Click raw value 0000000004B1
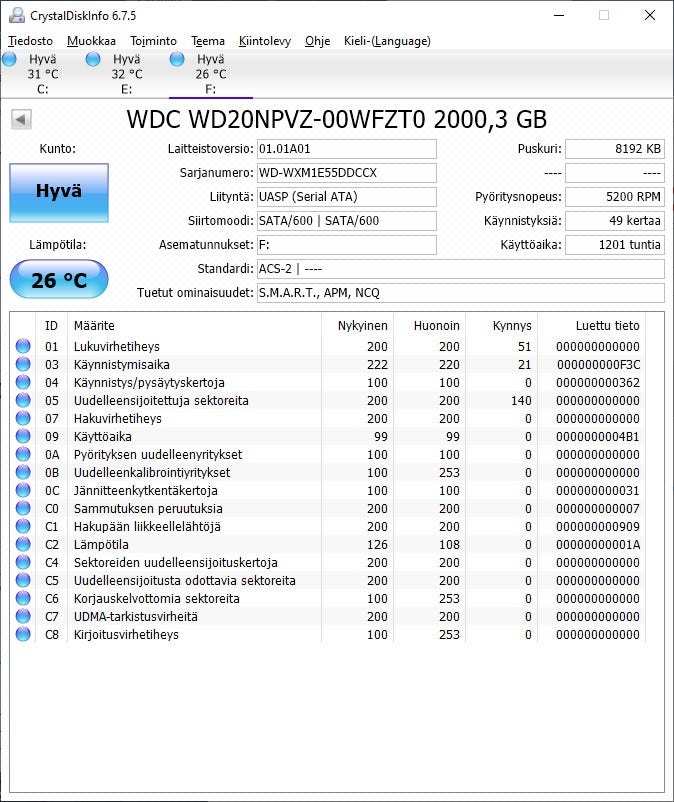Image resolution: width=674 pixels, height=802 pixels. [598, 437]
